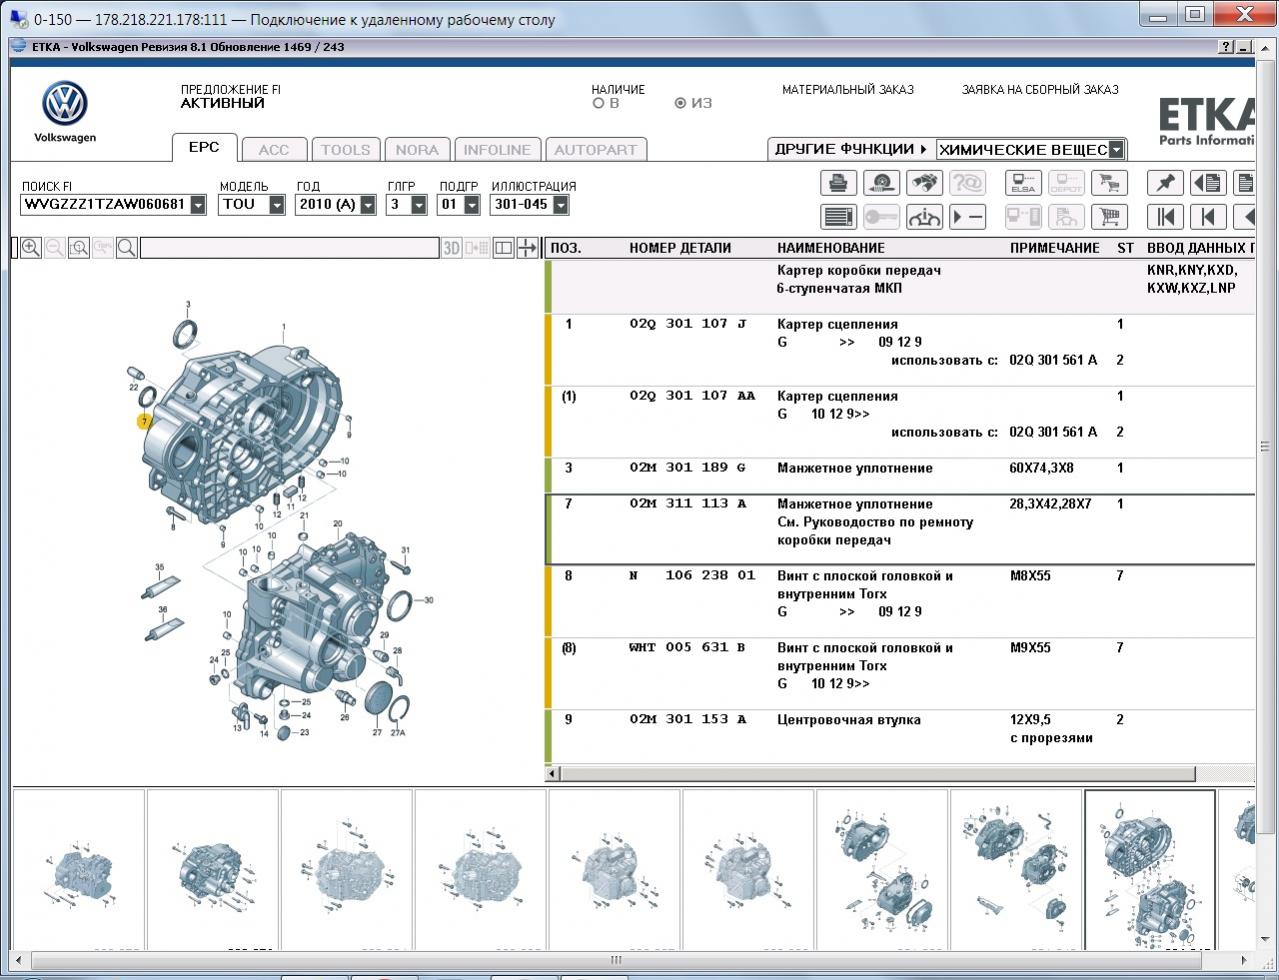Open the TOOLS tab
The width and height of the screenshot is (1279, 980).
346,150
